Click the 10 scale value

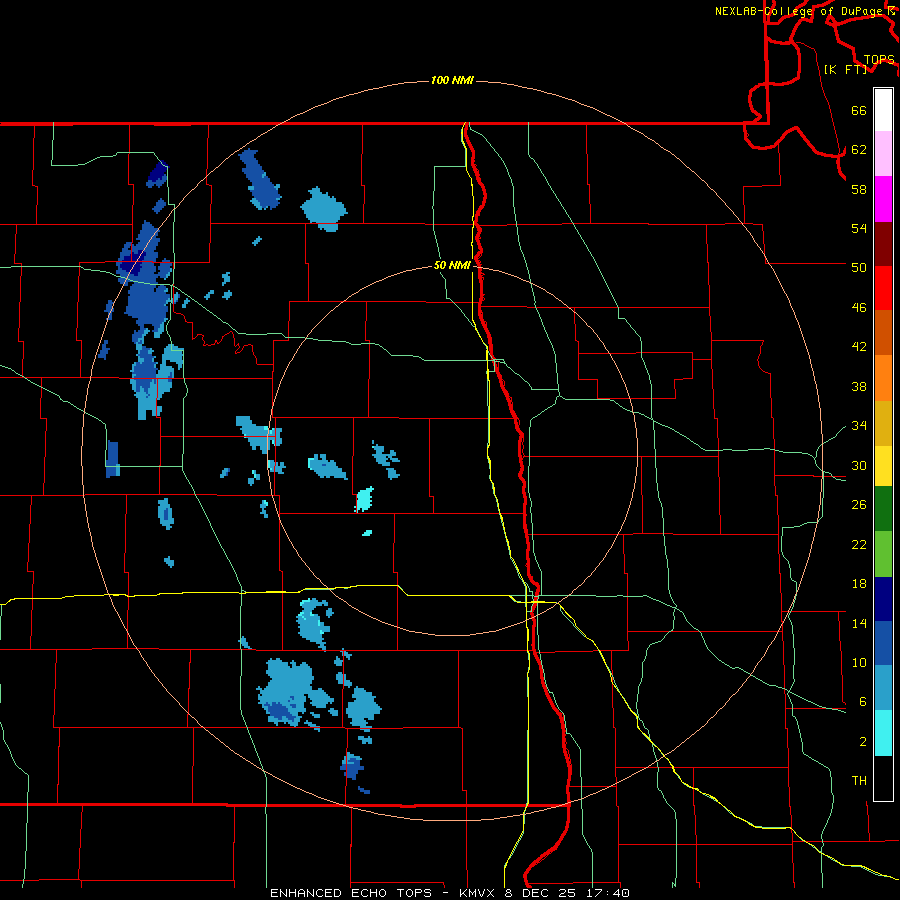(859, 663)
